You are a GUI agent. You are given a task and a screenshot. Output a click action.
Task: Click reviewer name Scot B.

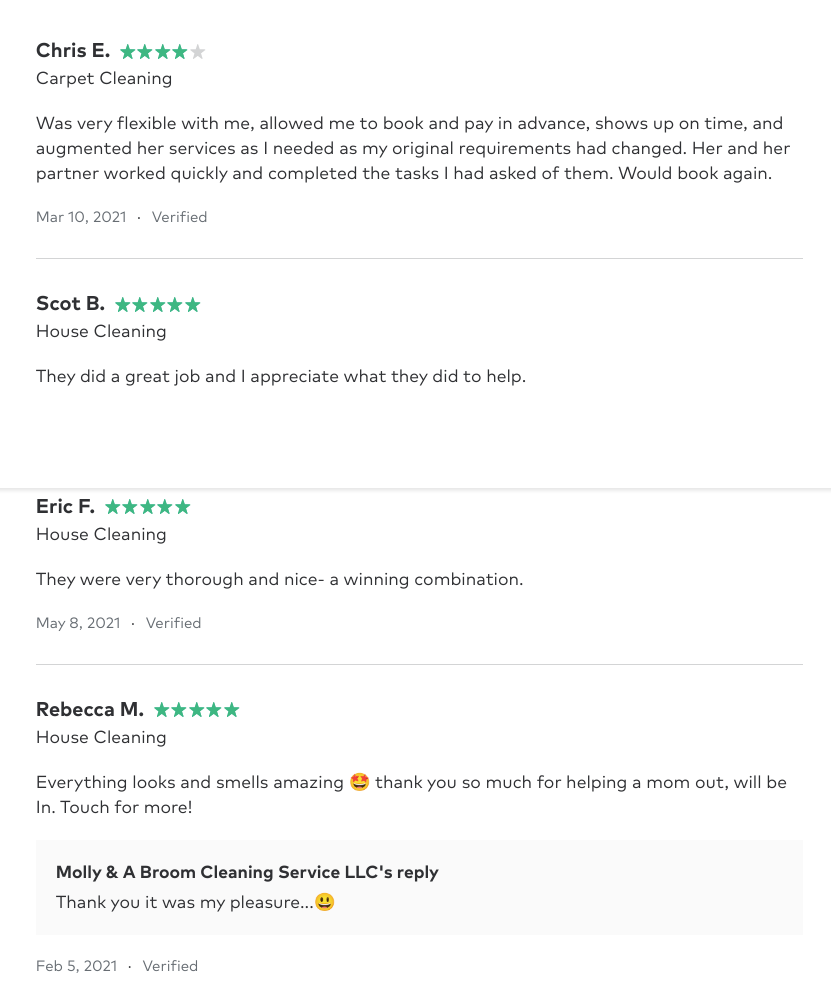[x=70, y=304]
